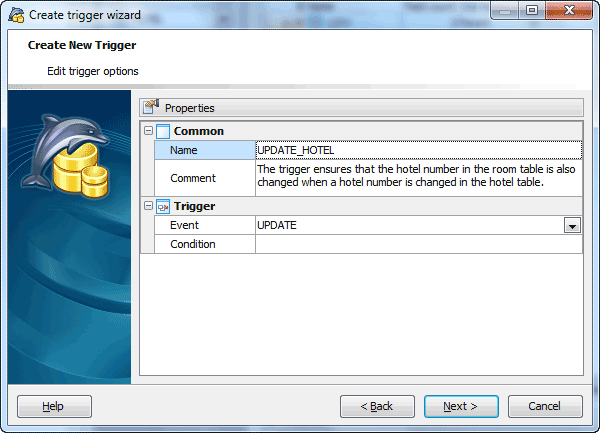Click the Trigger group icon

163,207
